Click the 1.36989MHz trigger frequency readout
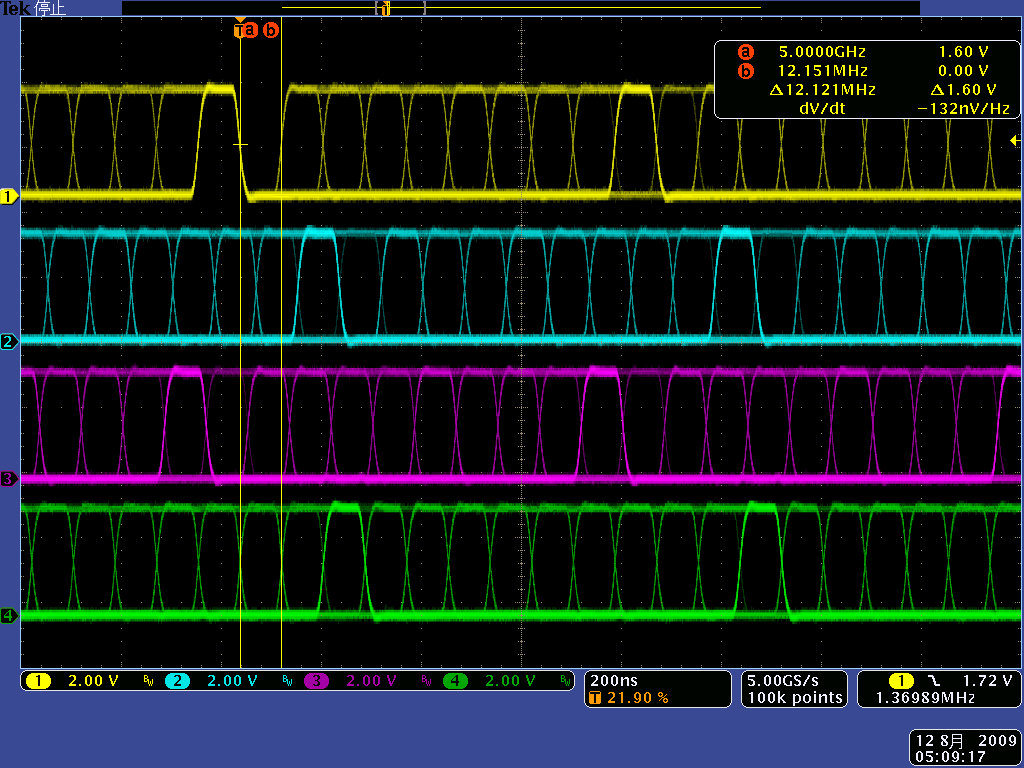 925,698
